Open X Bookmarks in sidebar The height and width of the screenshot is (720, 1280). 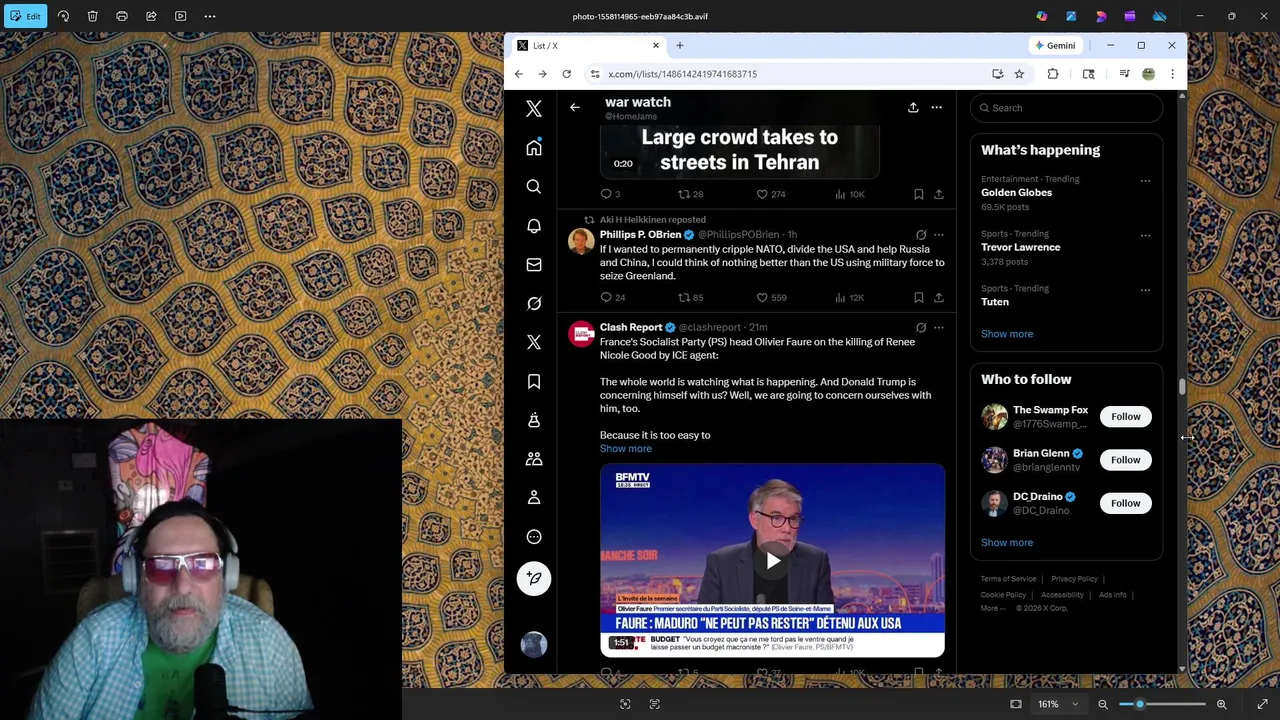tap(534, 381)
